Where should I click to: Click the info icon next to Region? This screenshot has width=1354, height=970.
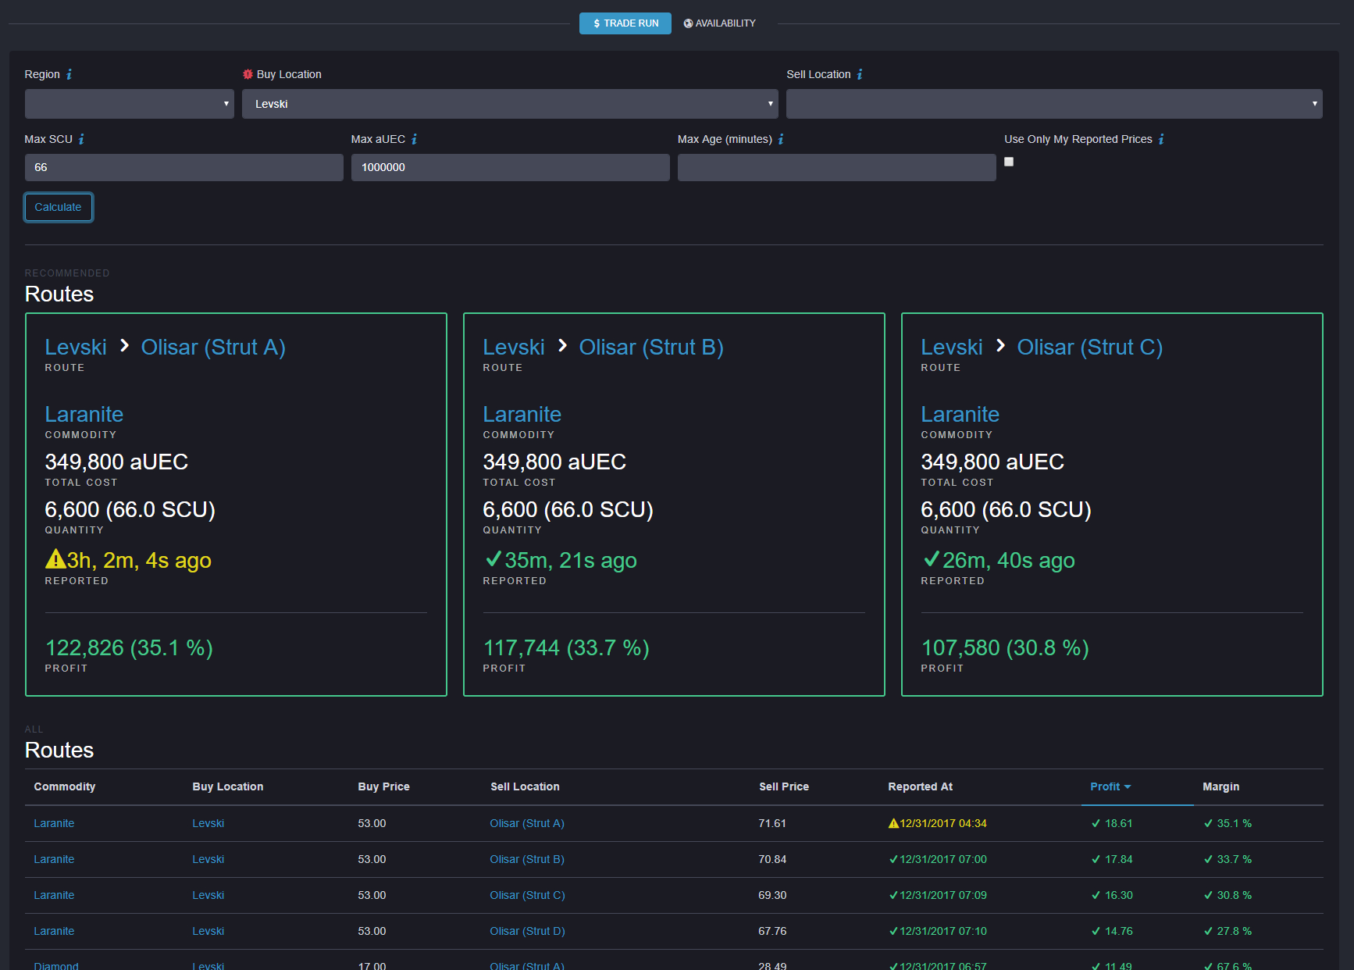pyautogui.click(x=67, y=74)
